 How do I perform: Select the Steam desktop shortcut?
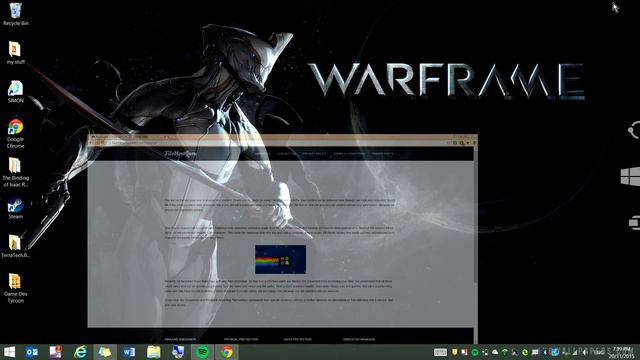click(15, 208)
